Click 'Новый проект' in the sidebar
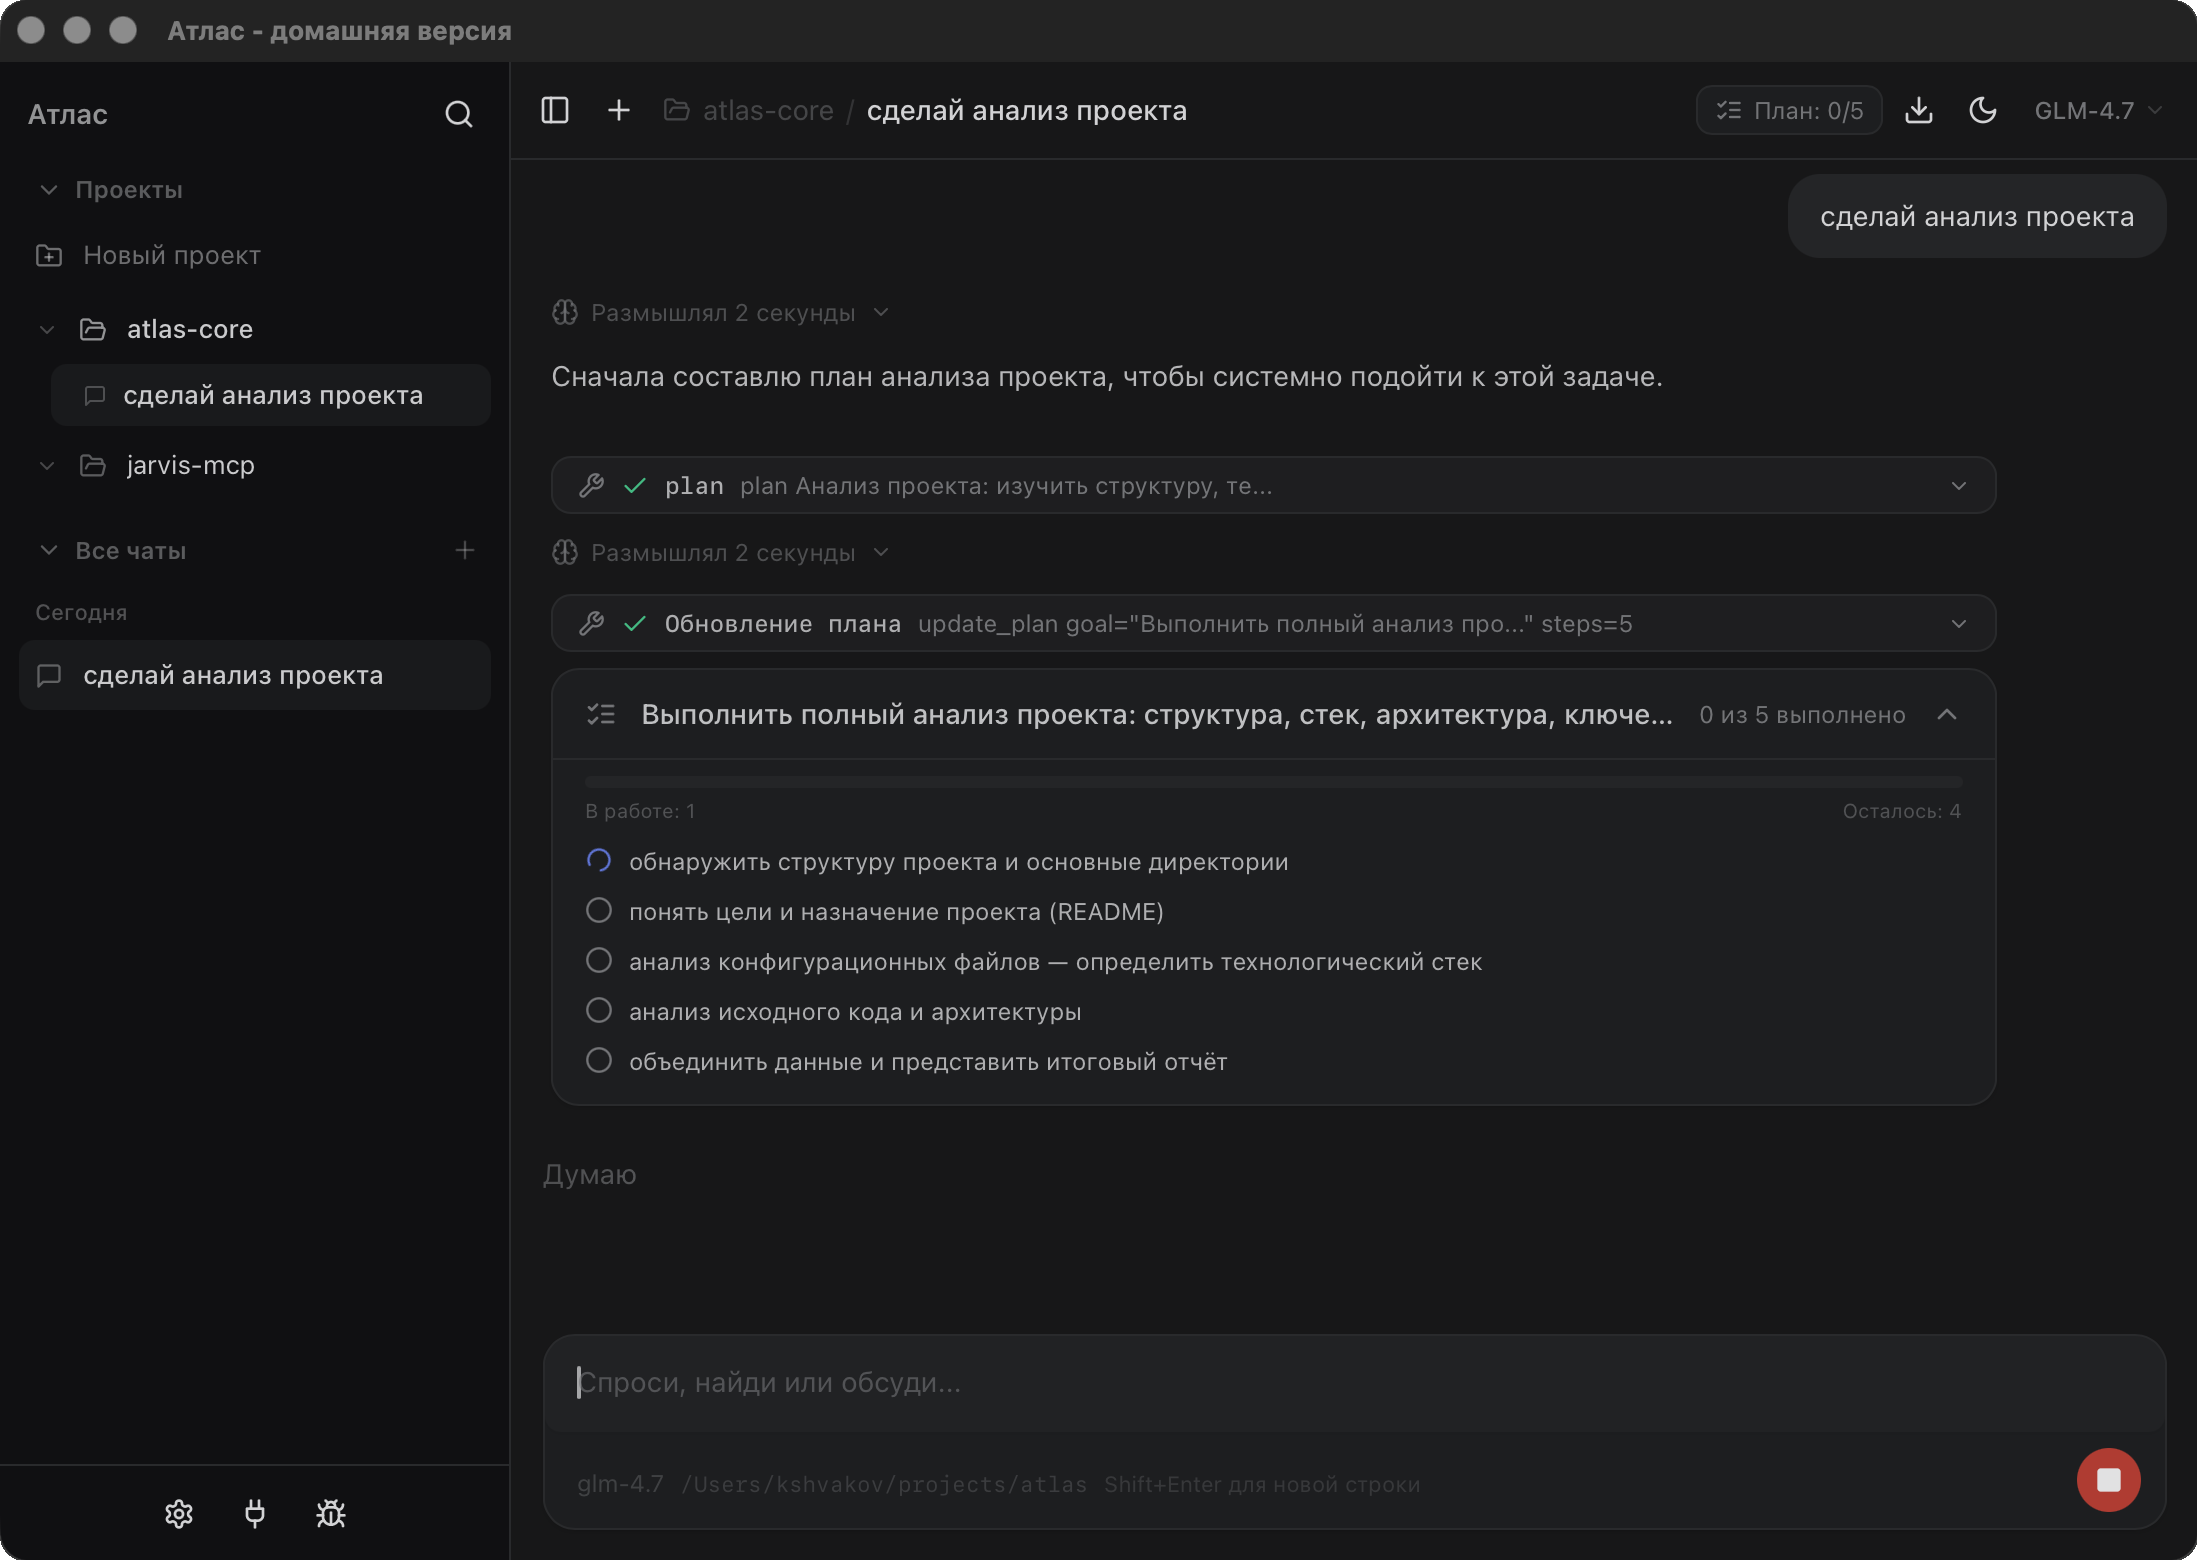Screen dimensions: 2197x1560 [172, 255]
